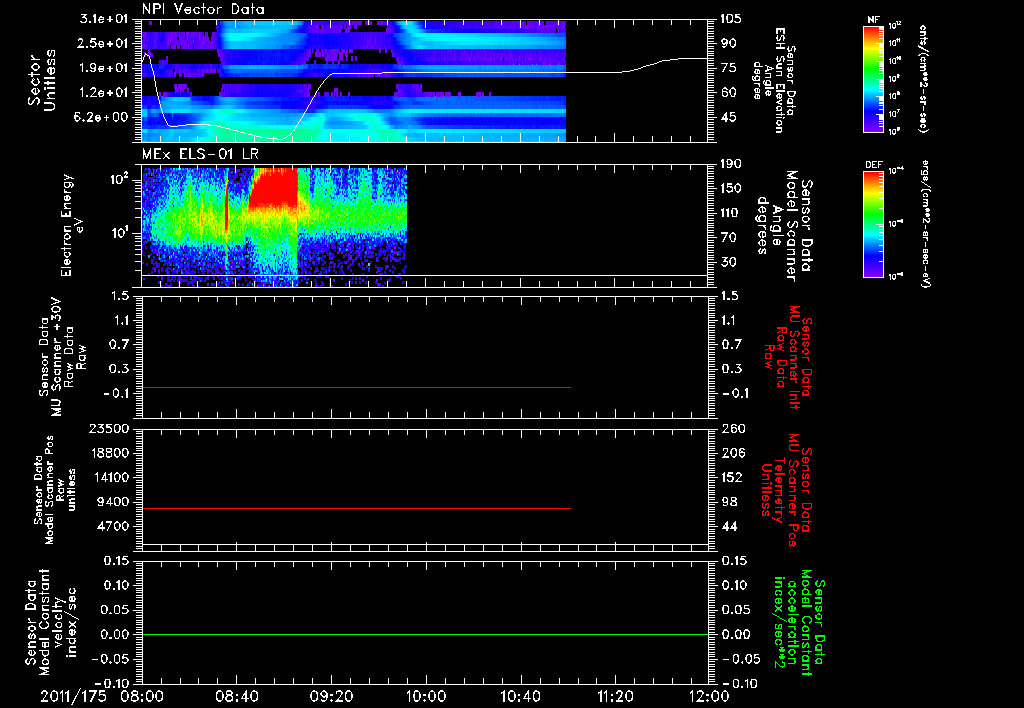Click the 'MU Scanner +30V' left axis title
This screenshot has width=1024, height=708.
(62, 357)
